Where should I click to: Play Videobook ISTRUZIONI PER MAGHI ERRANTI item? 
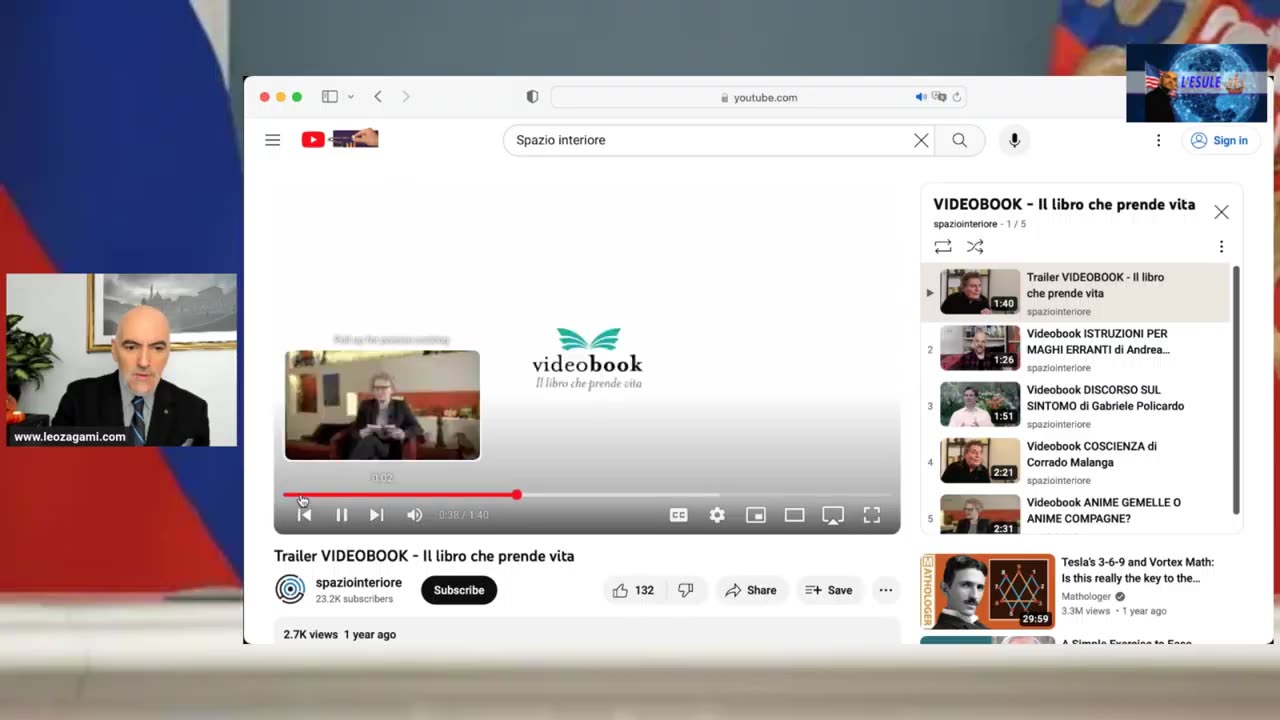click(x=1075, y=349)
